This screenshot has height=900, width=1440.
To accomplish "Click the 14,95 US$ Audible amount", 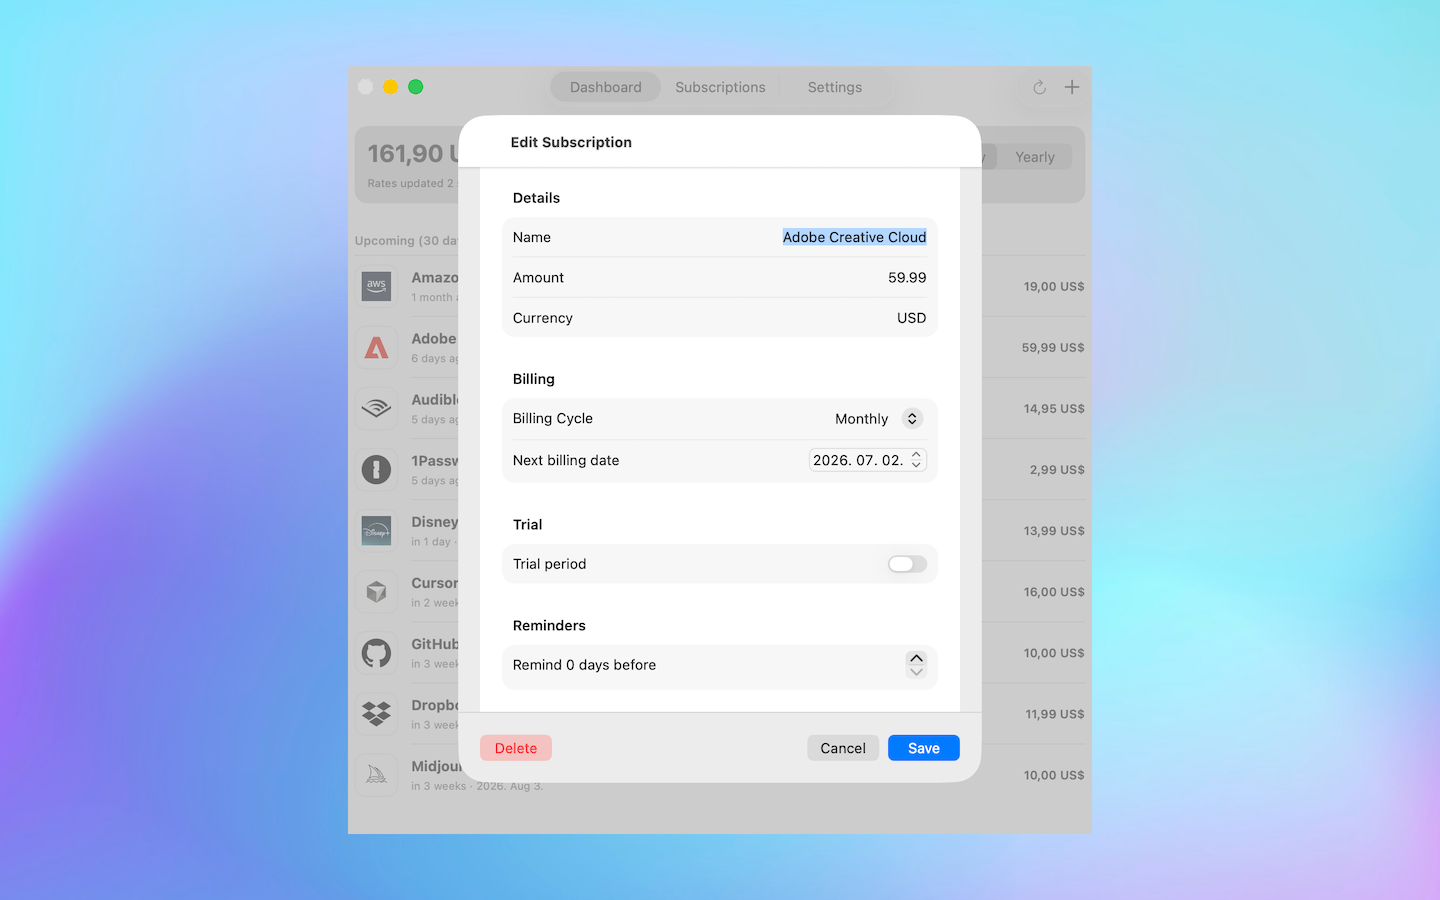I will (x=1054, y=408).
